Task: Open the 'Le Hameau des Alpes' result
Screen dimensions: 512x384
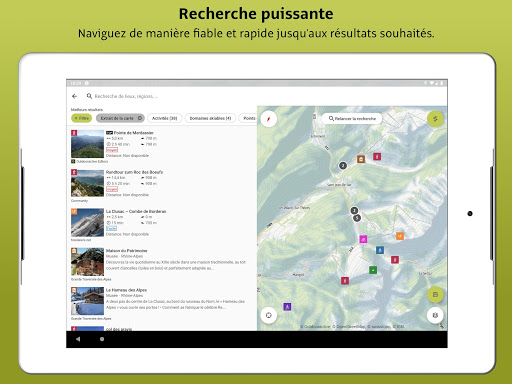Action: [x=162, y=303]
